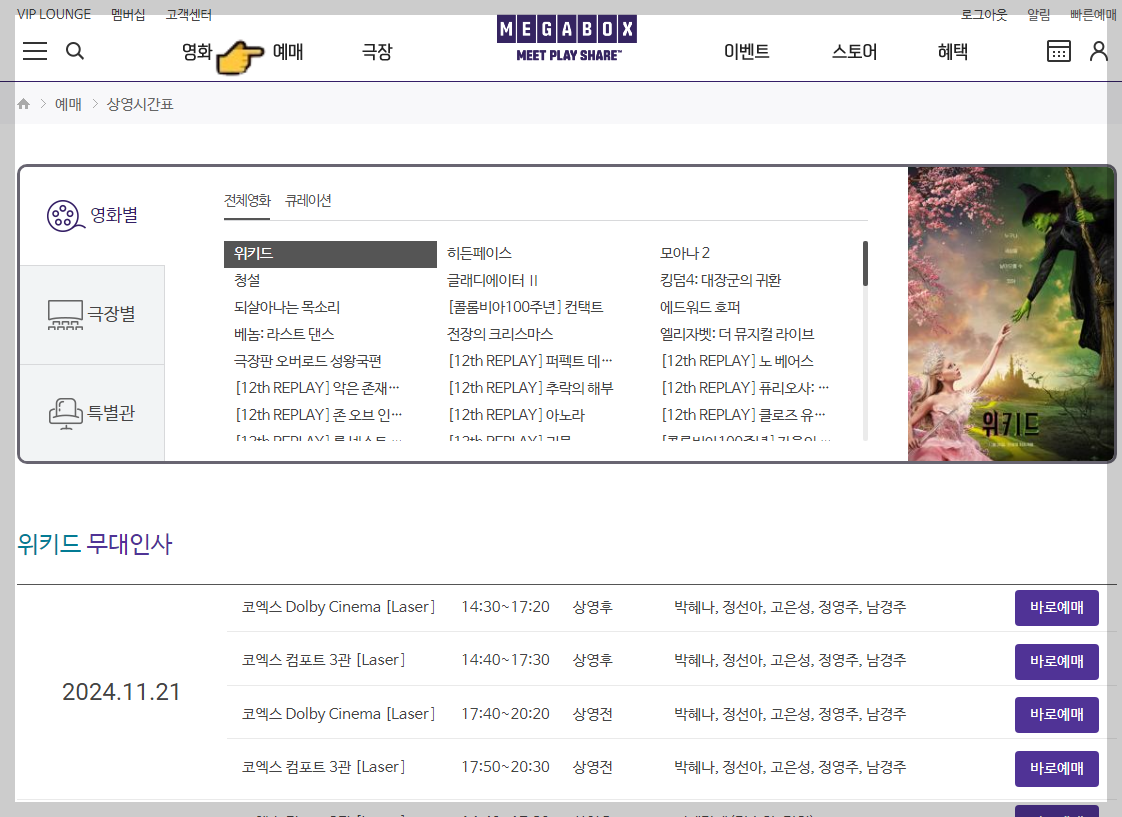Open 빠른예매 quick booking
The height and width of the screenshot is (817, 1122).
(x=1093, y=14)
